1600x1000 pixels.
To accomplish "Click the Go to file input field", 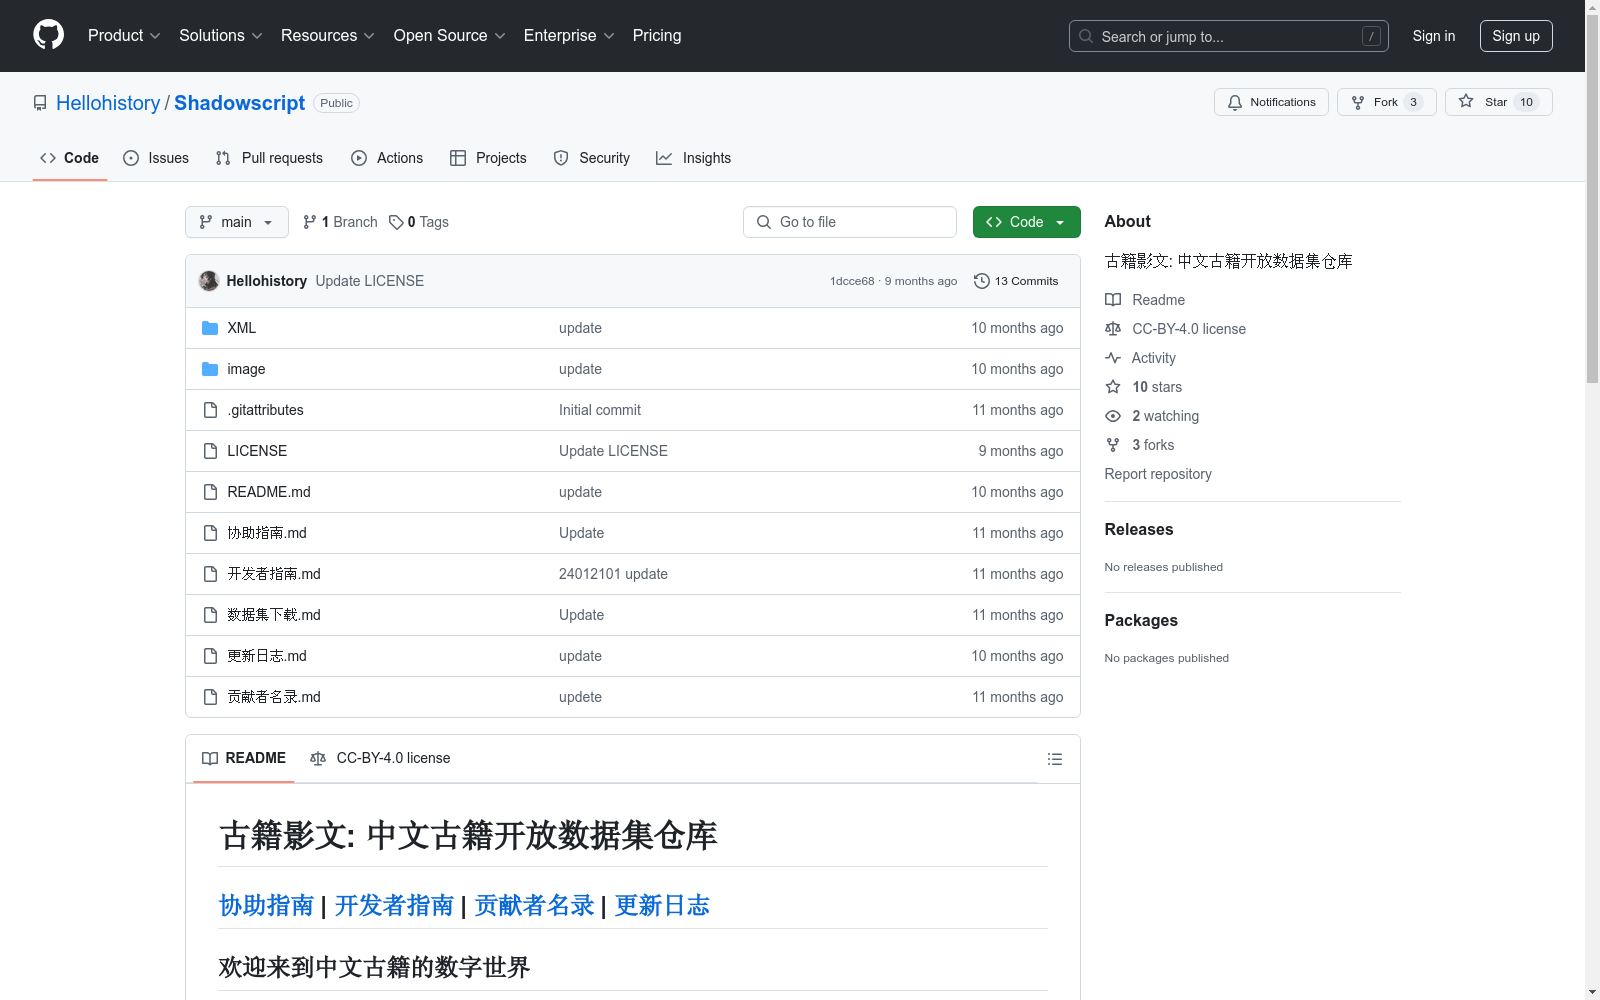I will coord(850,222).
